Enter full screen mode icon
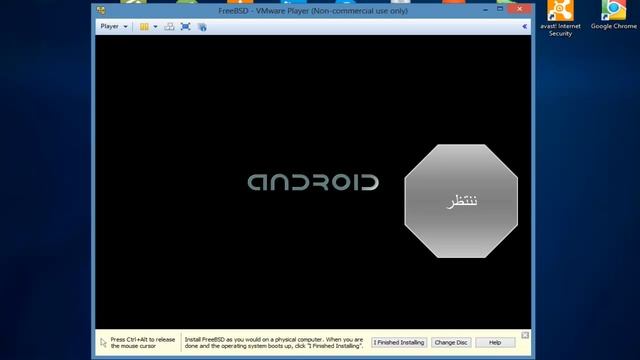640x360 pixels. 186,27
